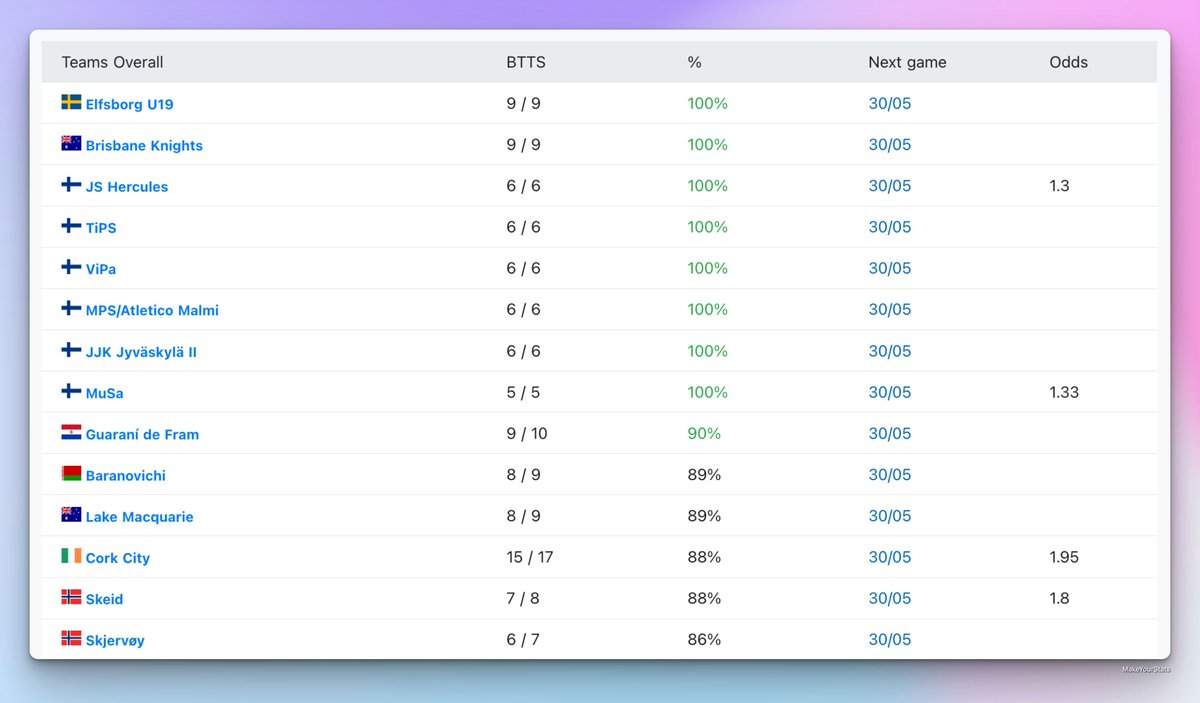1200x703 pixels.
Task: Click the Norwegian flag beside Skeid
Action: tap(71, 597)
